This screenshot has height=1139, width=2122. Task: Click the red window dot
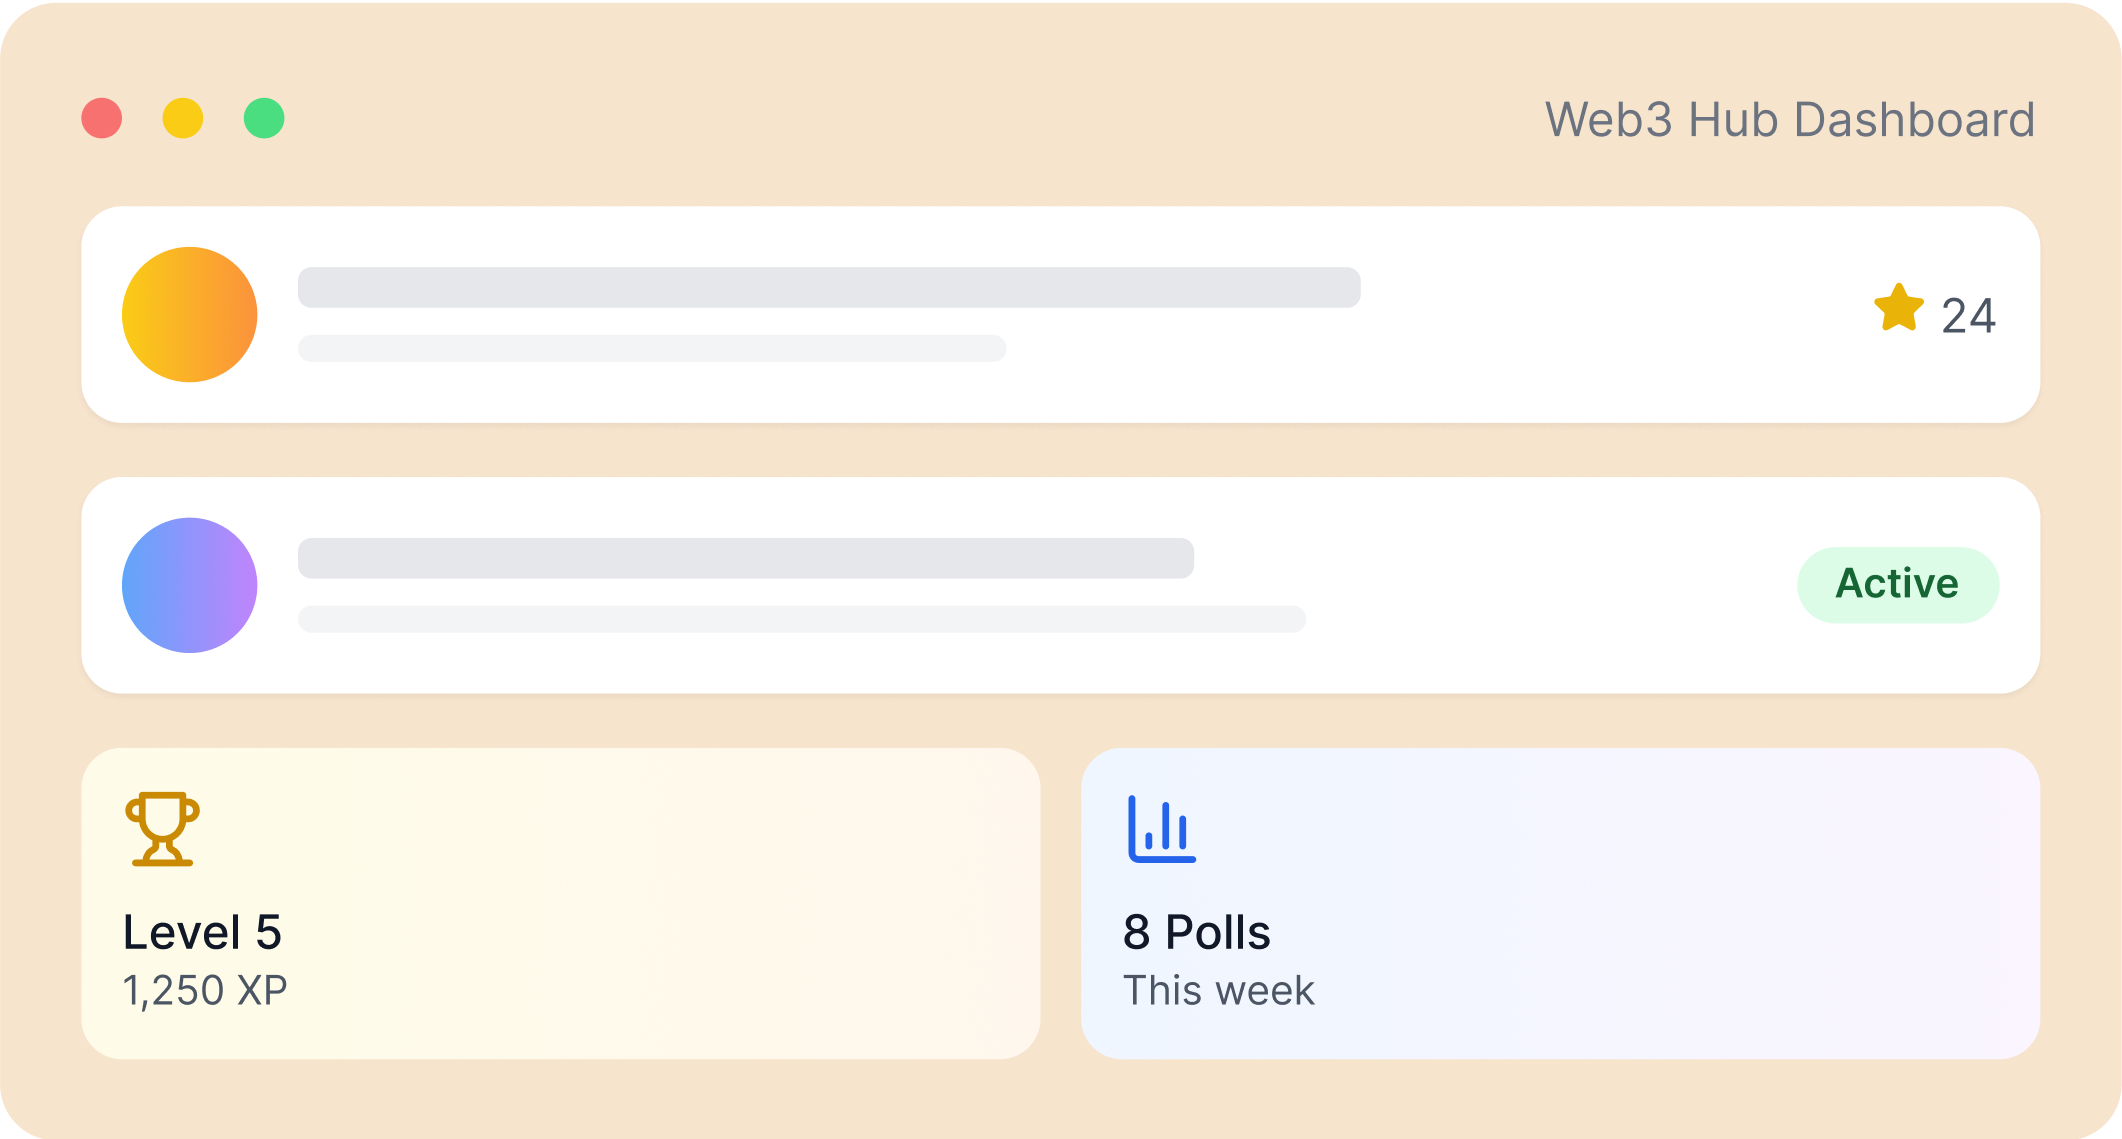[102, 118]
